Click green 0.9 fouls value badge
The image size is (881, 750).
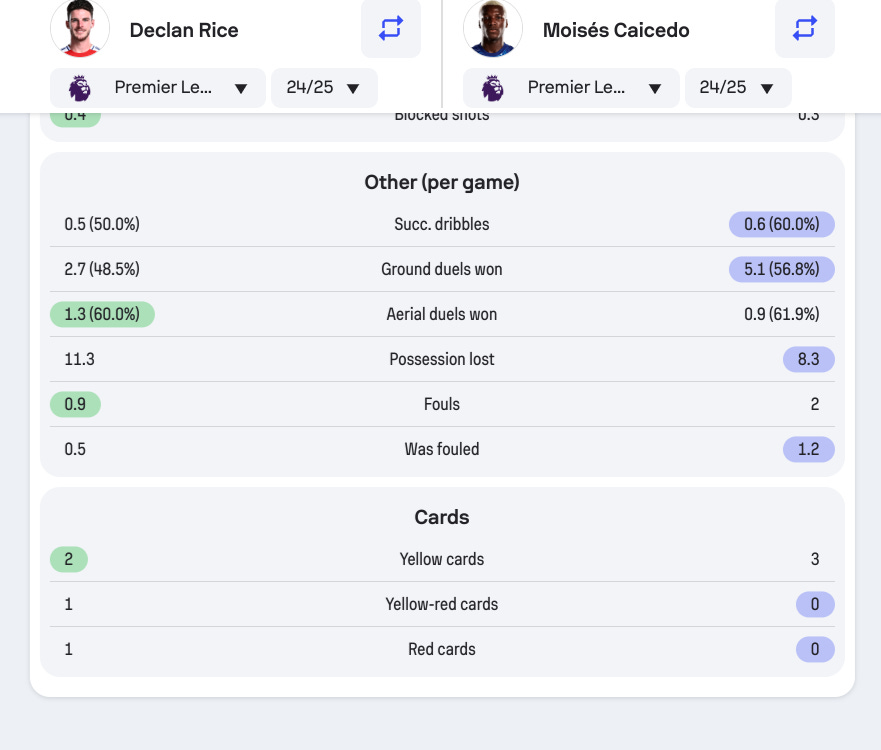click(75, 404)
